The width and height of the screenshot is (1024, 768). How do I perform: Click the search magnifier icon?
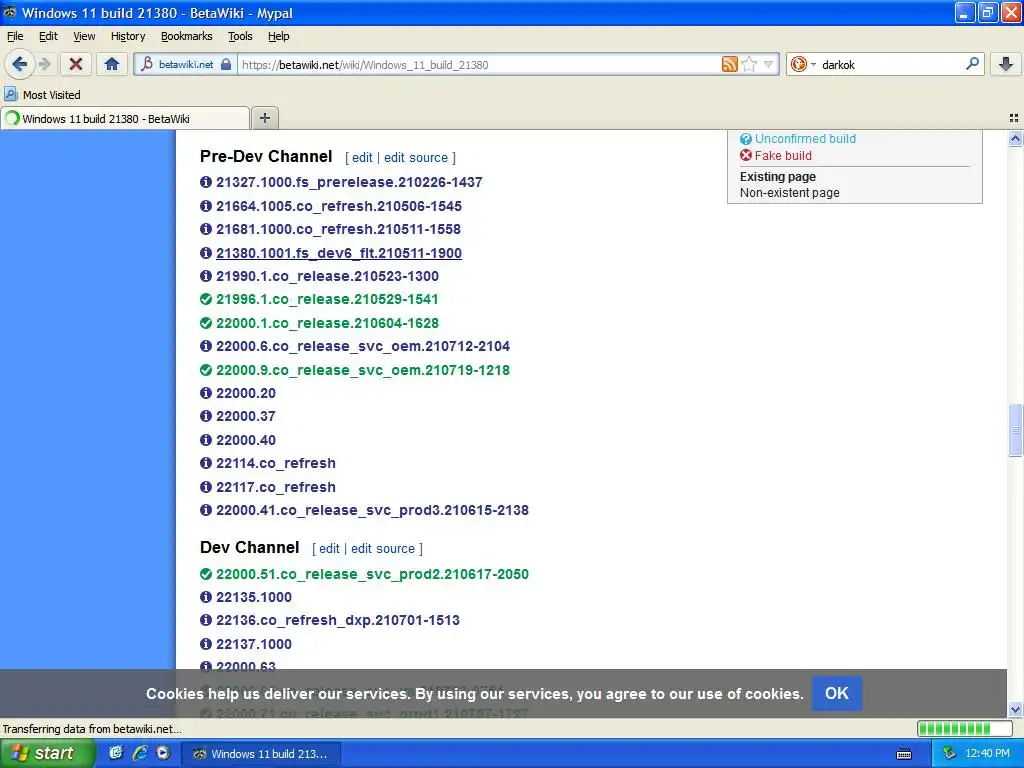(x=972, y=64)
